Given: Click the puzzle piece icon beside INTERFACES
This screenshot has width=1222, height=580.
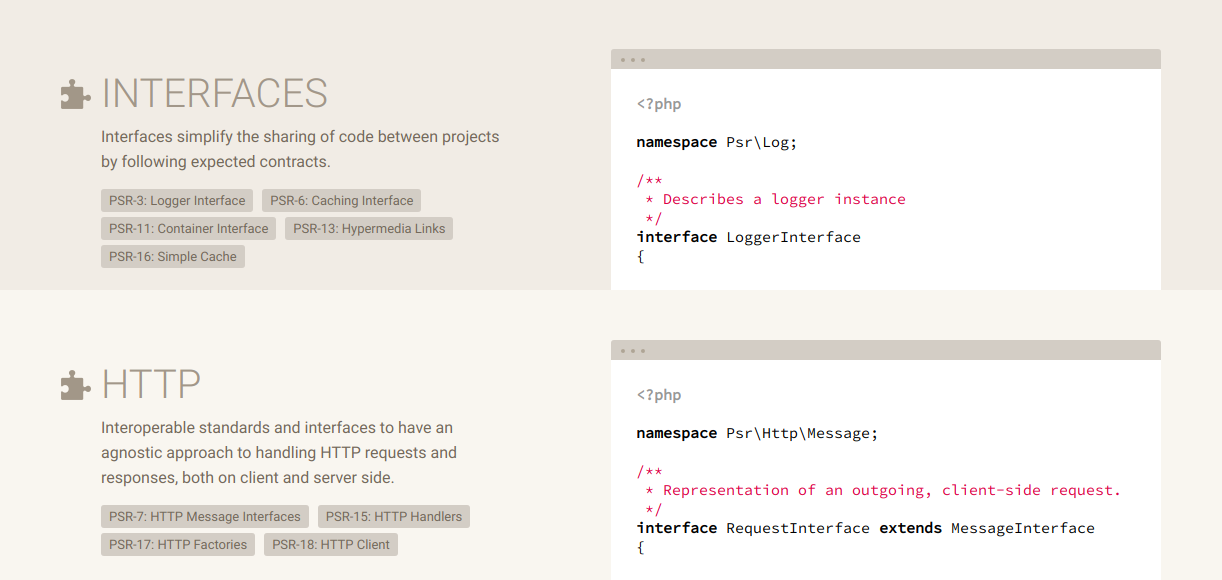Looking at the screenshot, I should [73, 93].
